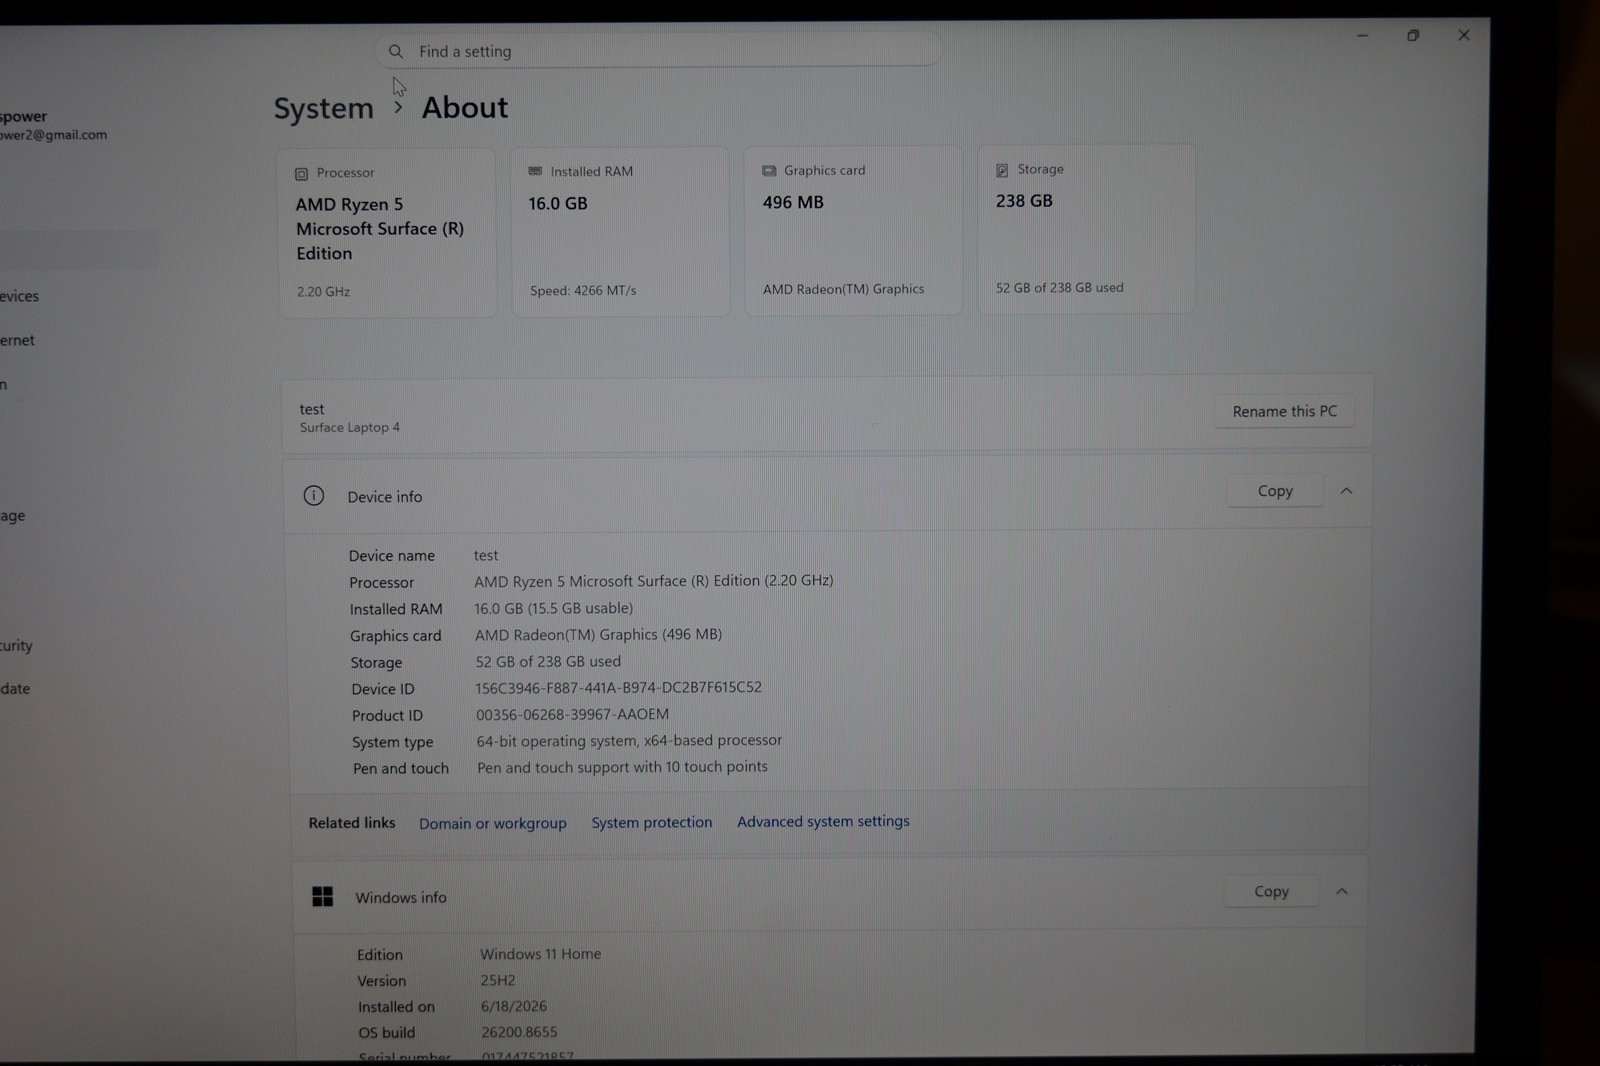Click the Storage drive icon

tap(1002, 170)
